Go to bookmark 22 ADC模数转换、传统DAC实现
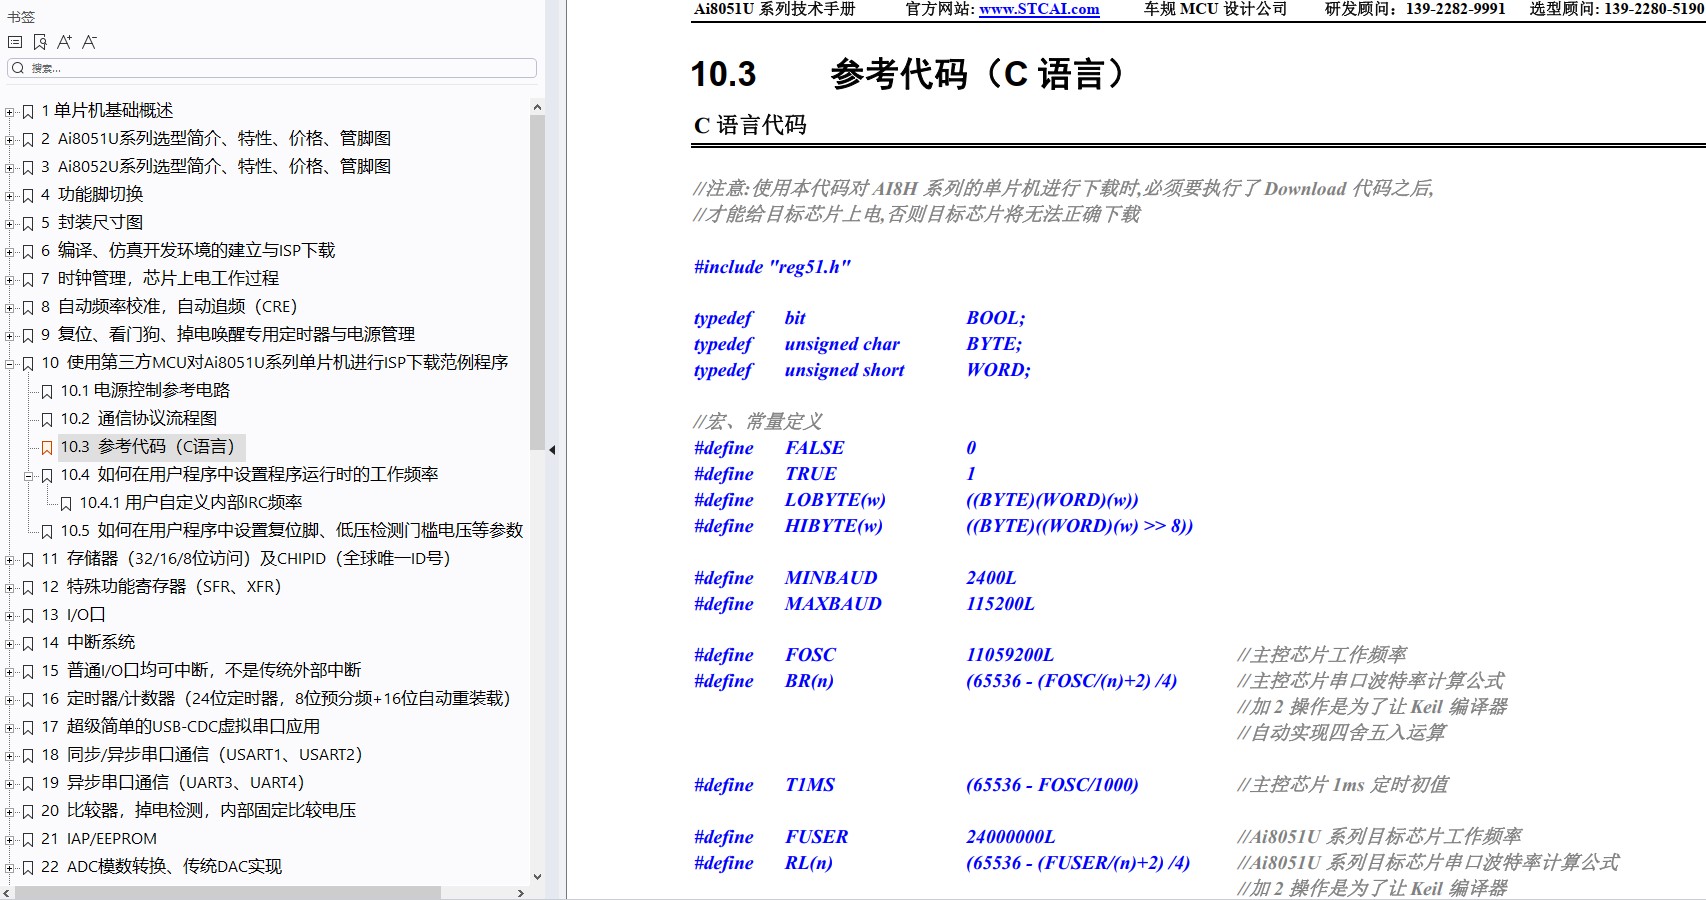 tap(162, 867)
